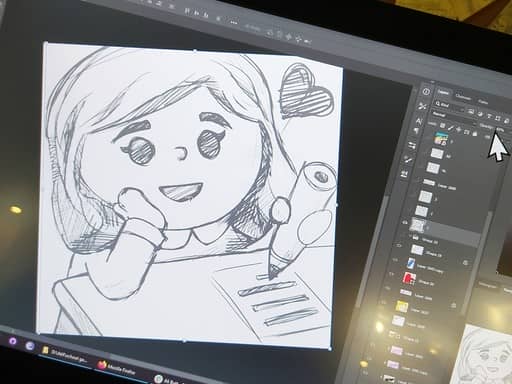The height and width of the screenshot is (384, 512).
Task: Click the second round icon in the taskbar
Action: [30, 346]
